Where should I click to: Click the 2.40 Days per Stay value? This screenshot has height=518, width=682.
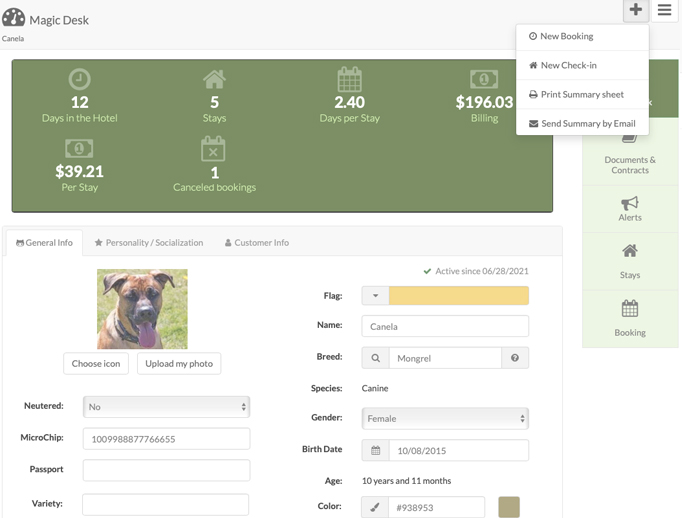click(350, 102)
